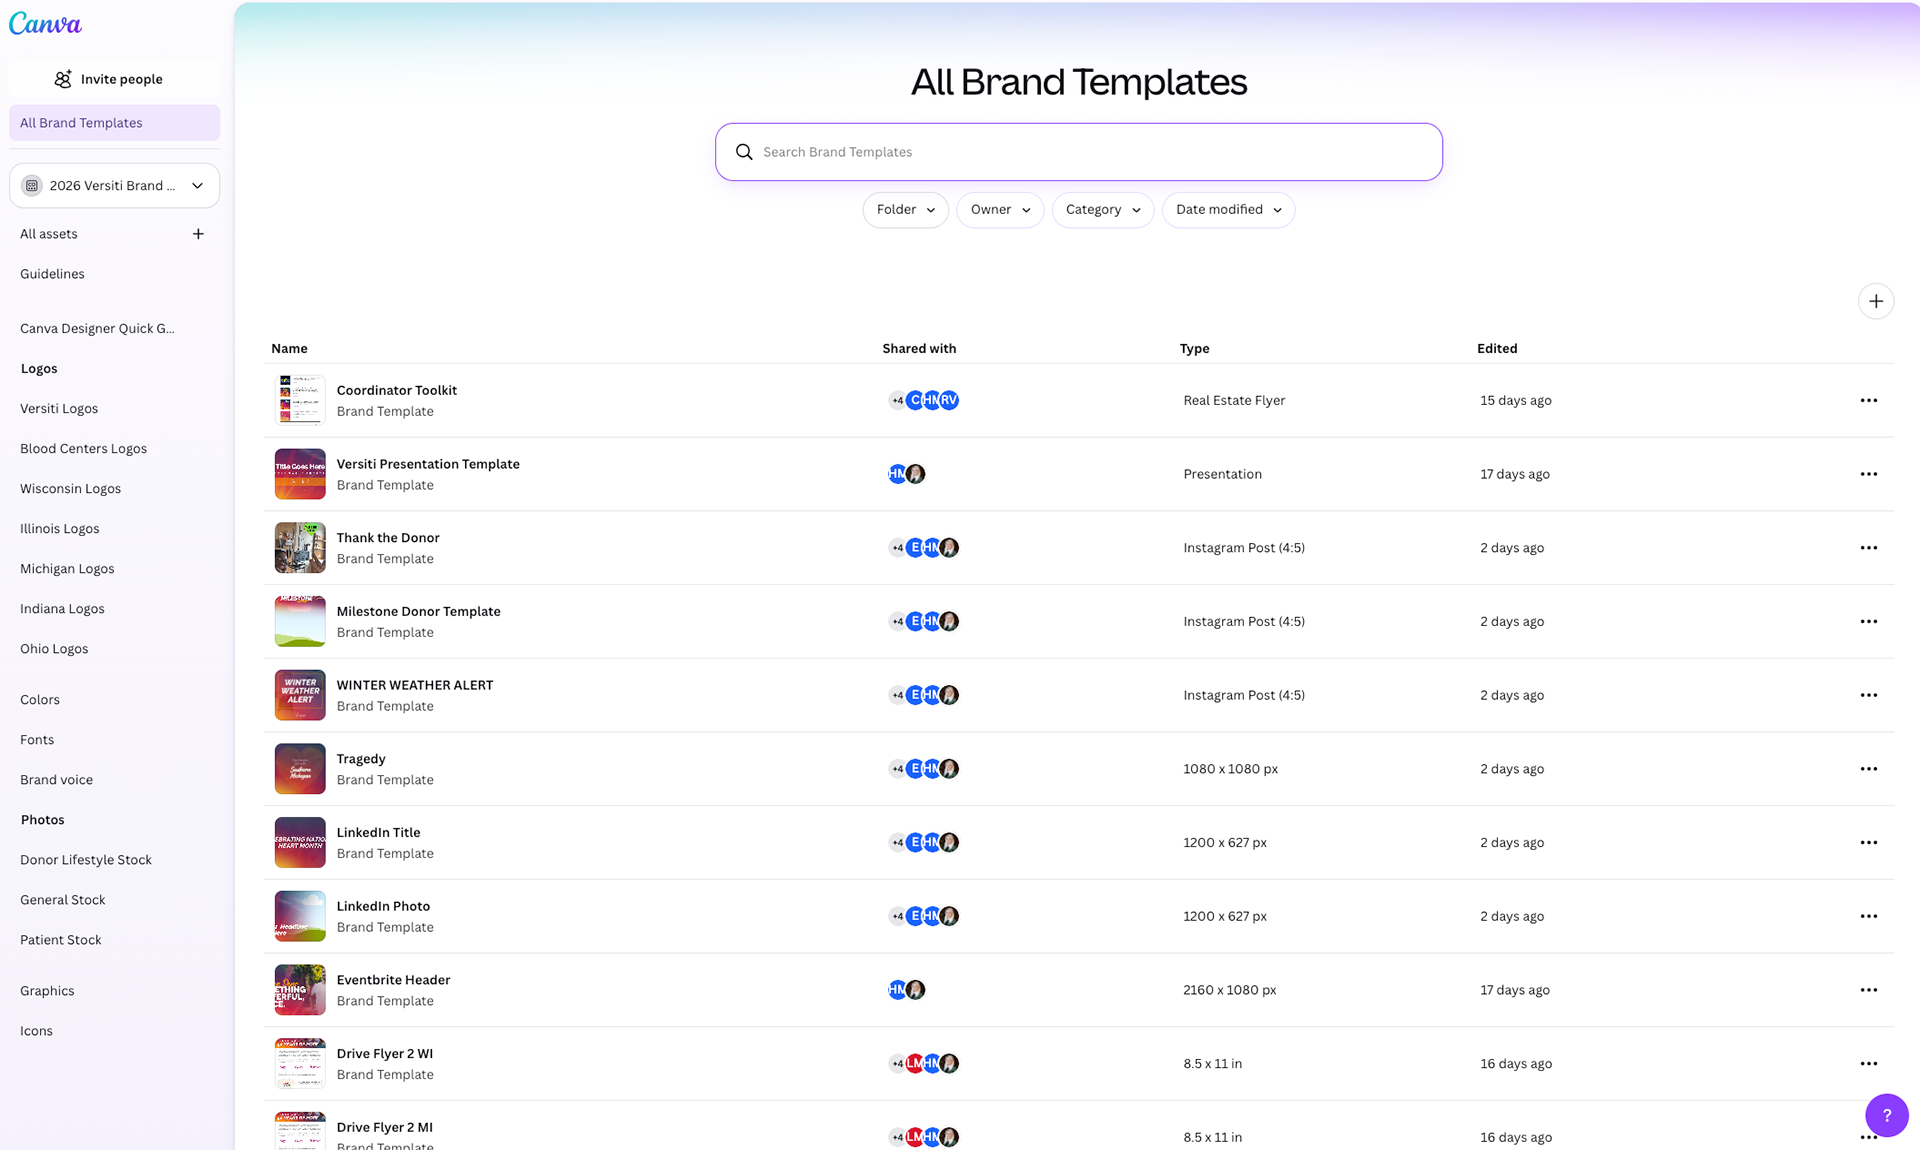Image resolution: width=1920 pixels, height=1150 pixels.
Task: Click the Canva logo
Action: tap(45, 24)
